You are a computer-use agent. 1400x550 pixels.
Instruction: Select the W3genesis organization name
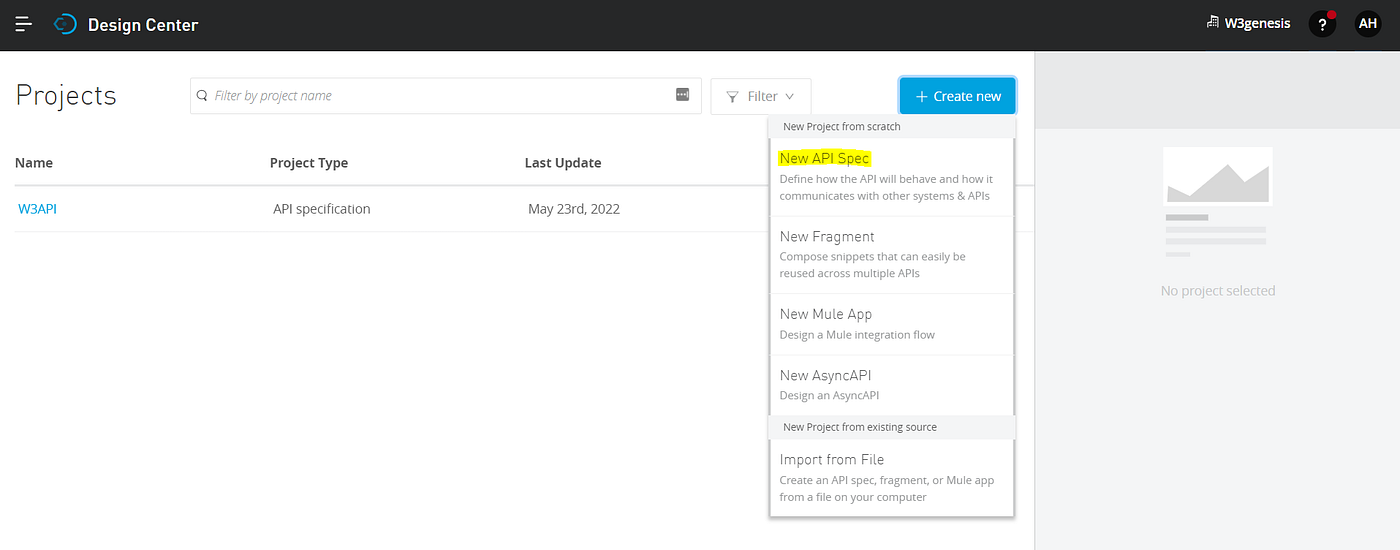click(x=1258, y=24)
